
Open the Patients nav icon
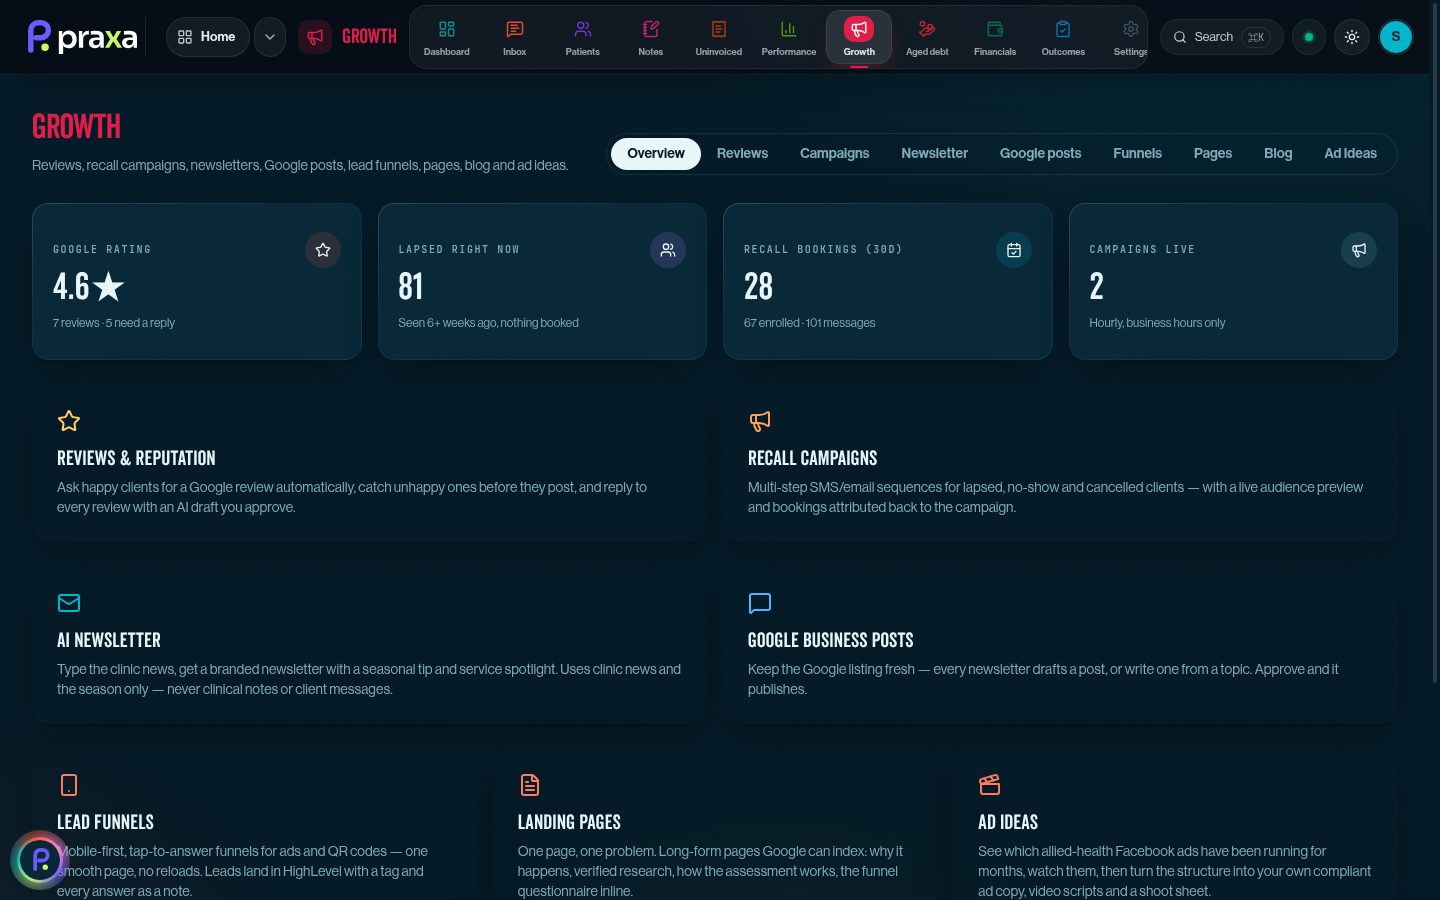click(x=582, y=37)
